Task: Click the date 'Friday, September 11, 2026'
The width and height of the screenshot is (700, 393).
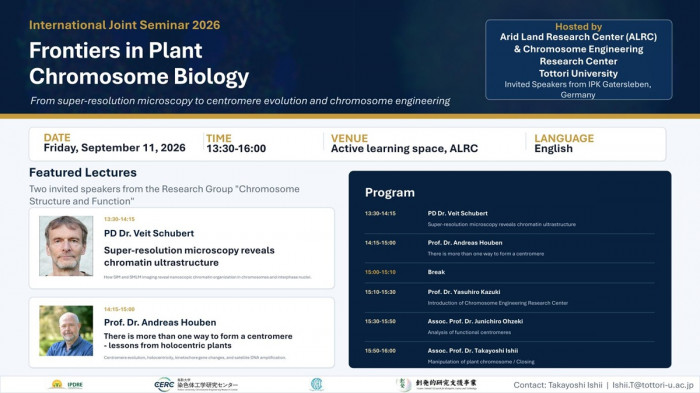Action: pyautogui.click(x=114, y=148)
